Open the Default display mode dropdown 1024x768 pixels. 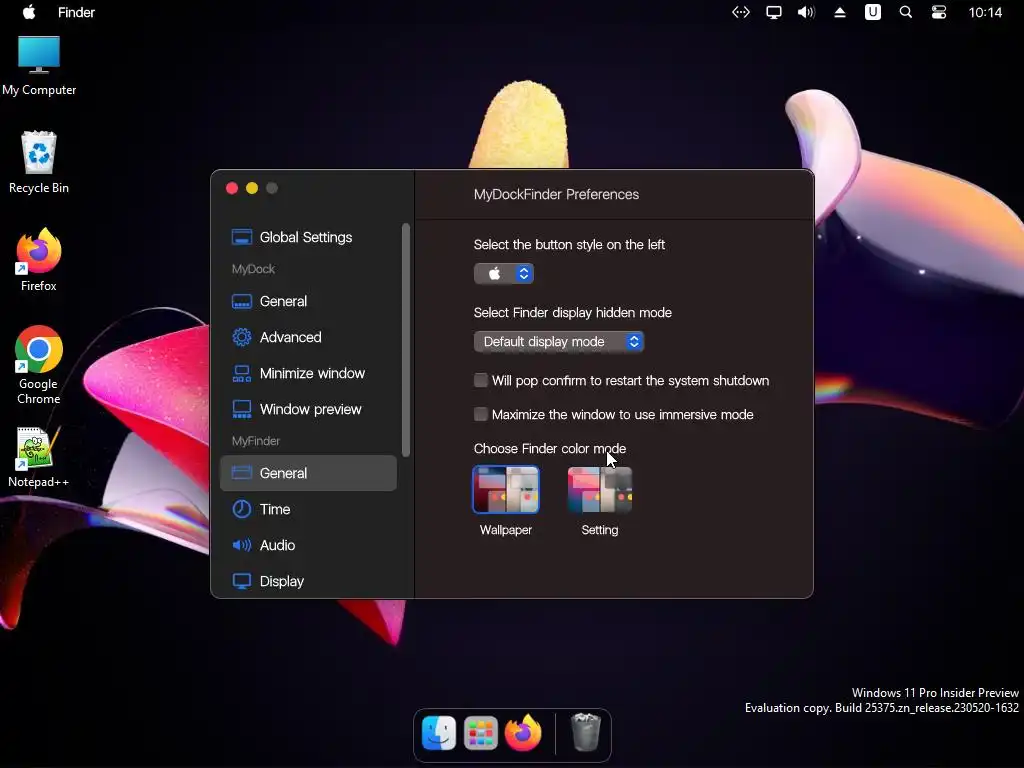(559, 342)
